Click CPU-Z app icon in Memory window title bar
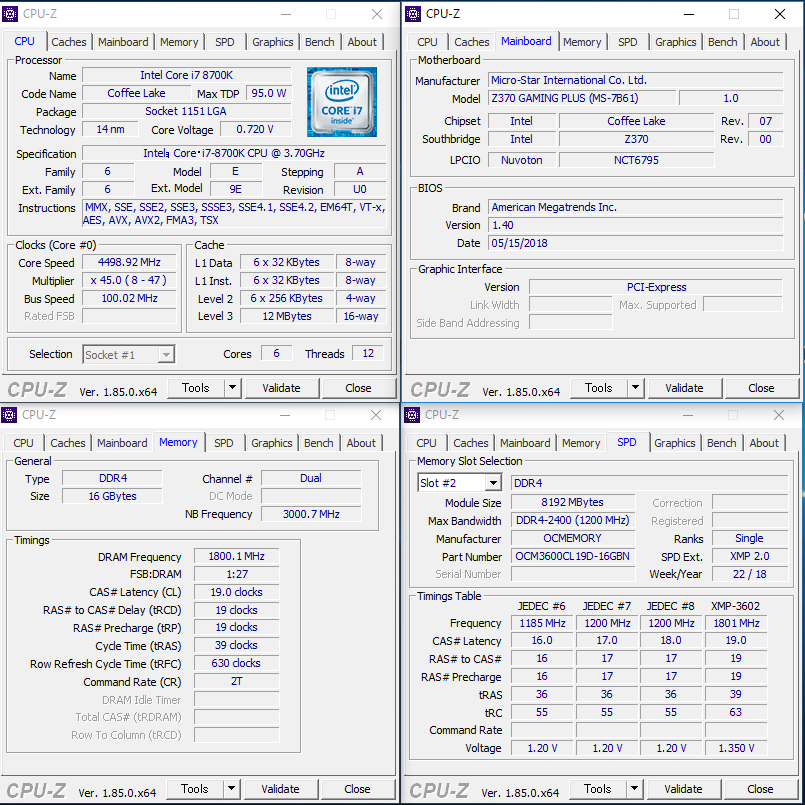Viewport: 805px width, 805px height. tap(9, 415)
